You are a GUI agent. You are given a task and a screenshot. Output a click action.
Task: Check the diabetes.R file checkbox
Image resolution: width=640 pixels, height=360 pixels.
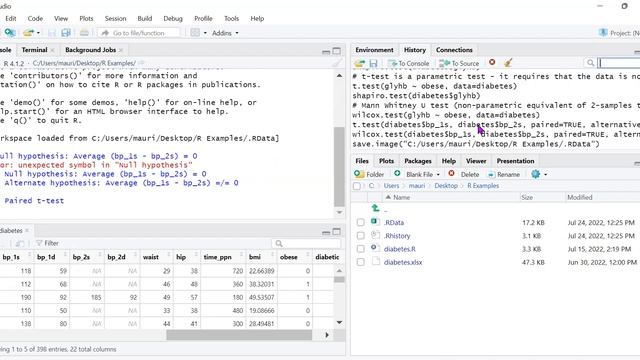(x=360, y=249)
